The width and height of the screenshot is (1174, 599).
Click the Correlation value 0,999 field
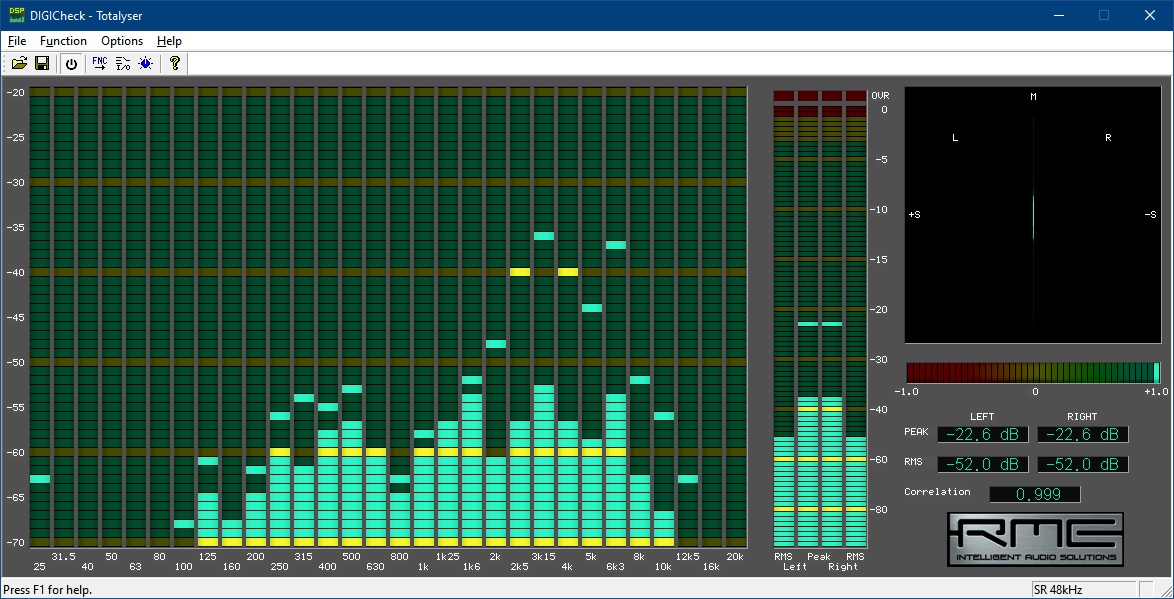pos(1035,494)
